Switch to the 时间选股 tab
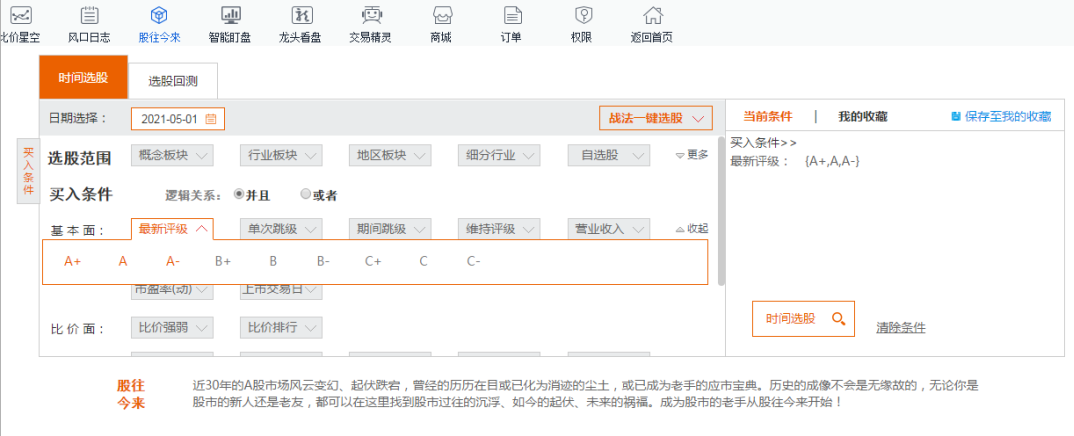Image resolution: width=1074 pixels, height=436 pixels. (84, 77)
